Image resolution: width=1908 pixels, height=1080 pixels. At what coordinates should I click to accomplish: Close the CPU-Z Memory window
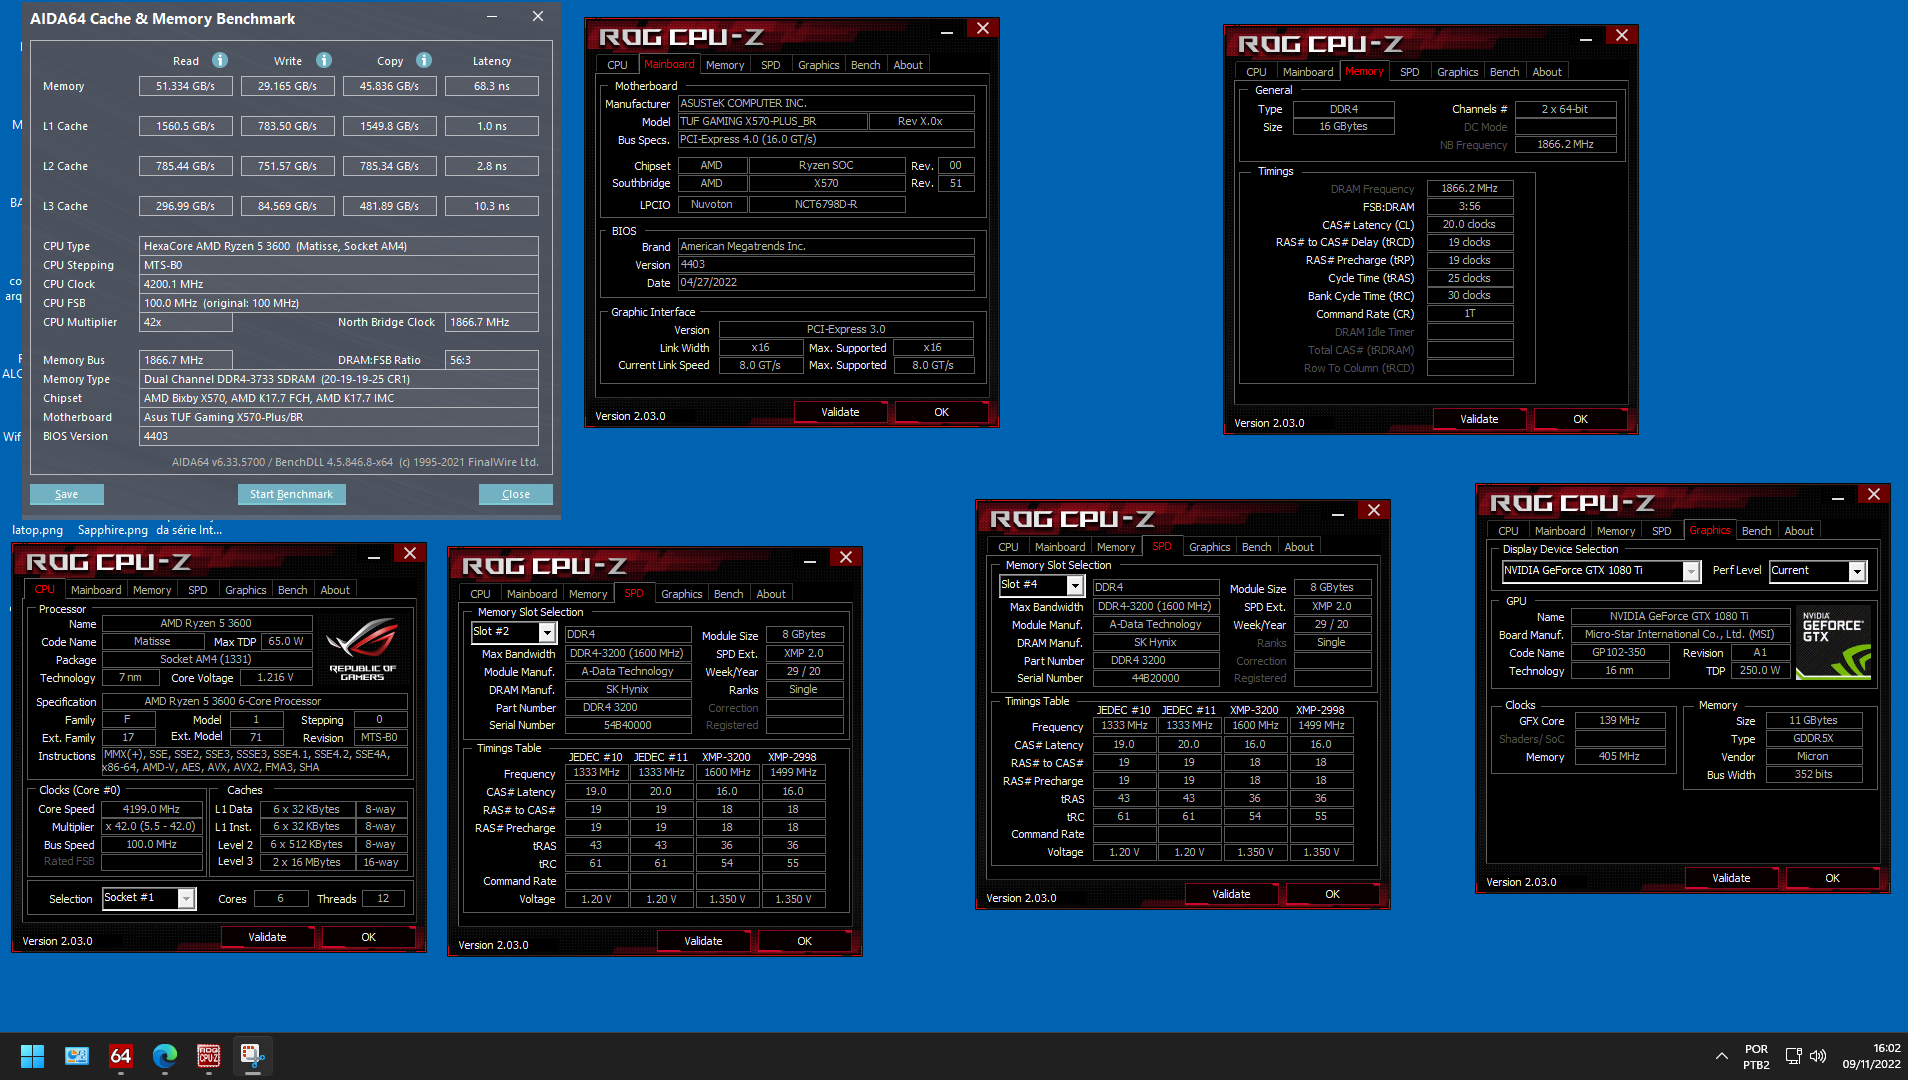click(x=1622, y=36)
